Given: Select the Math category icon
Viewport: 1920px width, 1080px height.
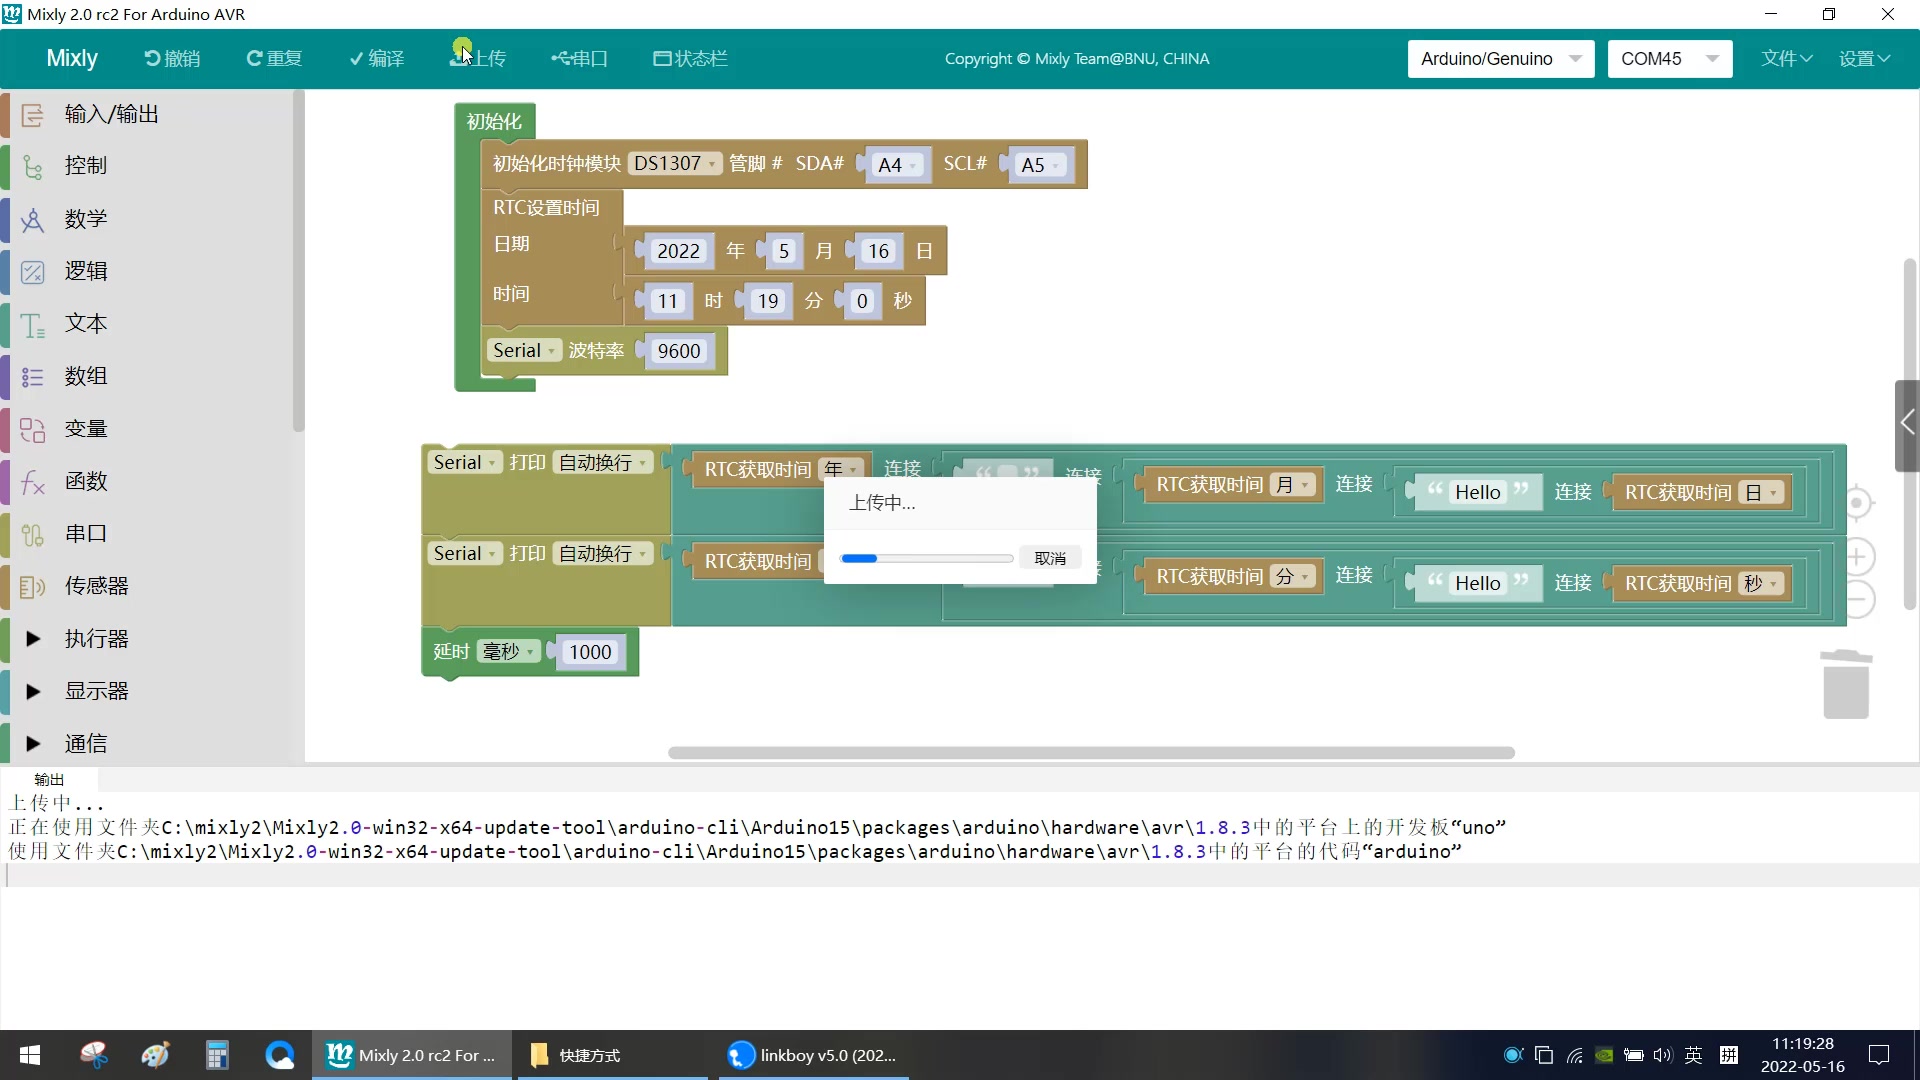Looking at the screenshot, I should pyautogui.click(x=33, y=219).
